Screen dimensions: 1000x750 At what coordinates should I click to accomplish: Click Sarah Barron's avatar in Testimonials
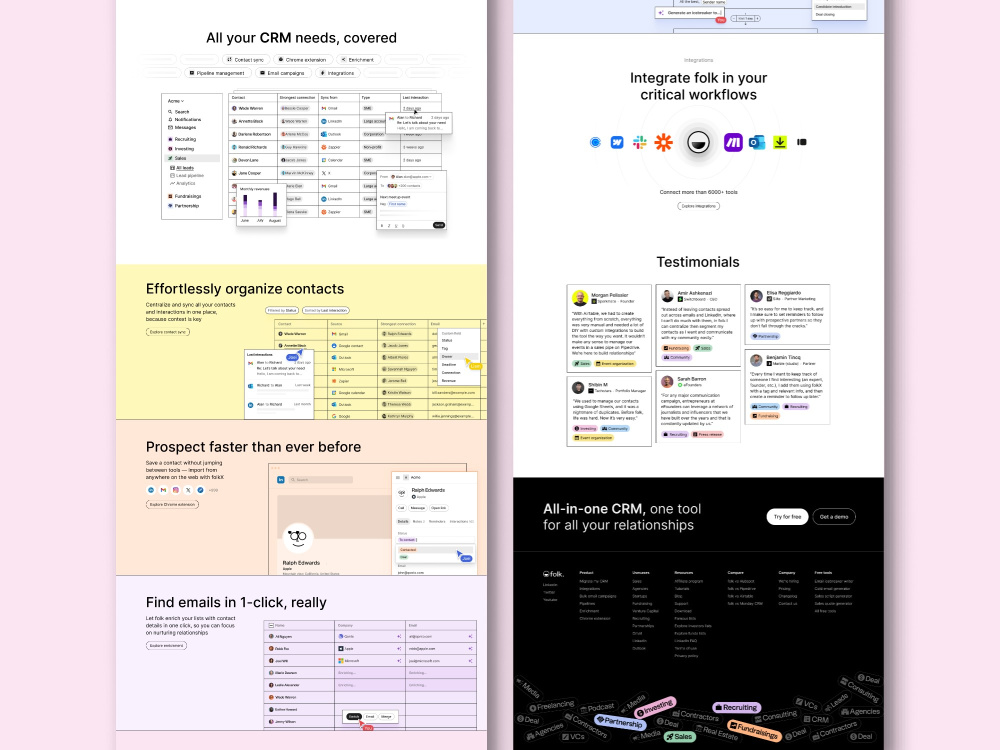tap(667, 381)
